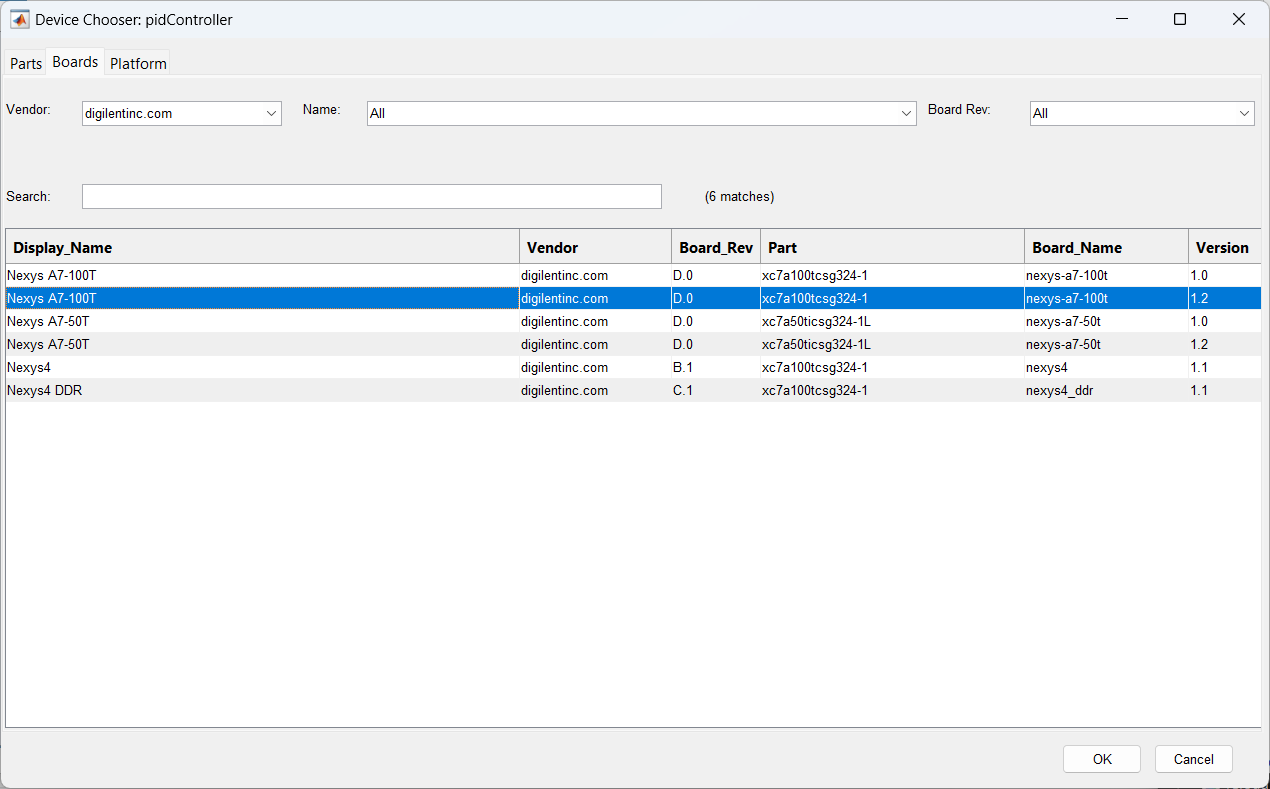Select the Nexys4 rev B.1 row
Viewport: 1270px width, 789px height.
(262, 367)
